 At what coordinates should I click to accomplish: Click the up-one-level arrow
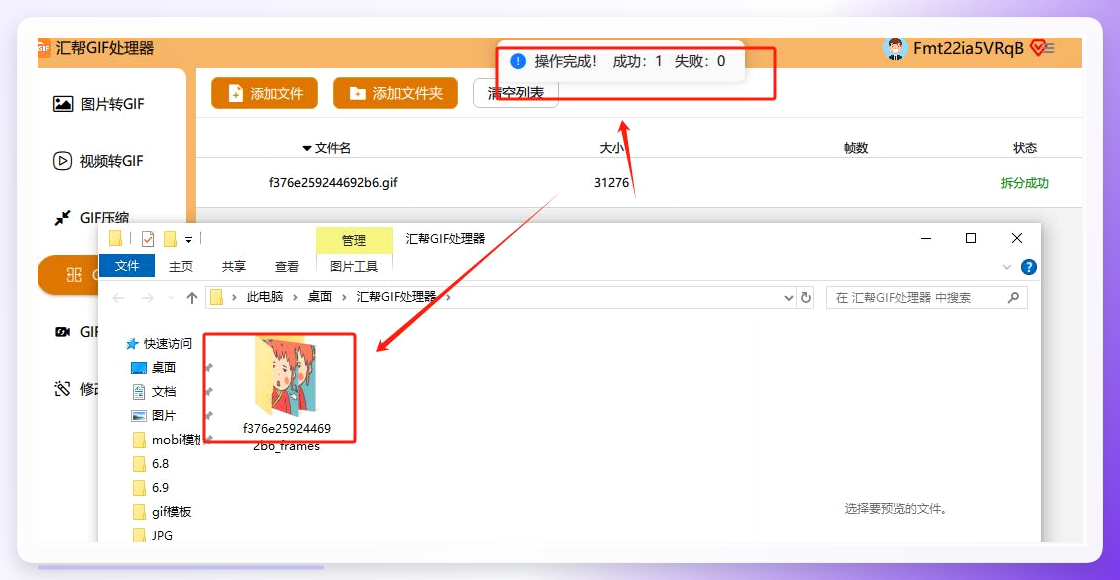[191, 298]
